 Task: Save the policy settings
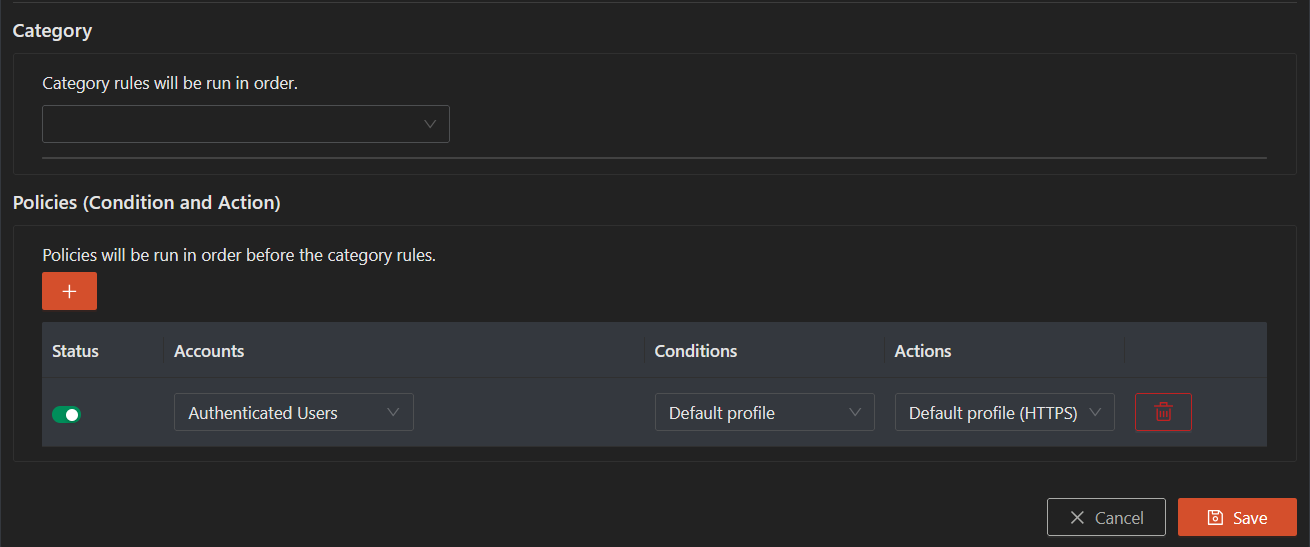coord(1237,517)
